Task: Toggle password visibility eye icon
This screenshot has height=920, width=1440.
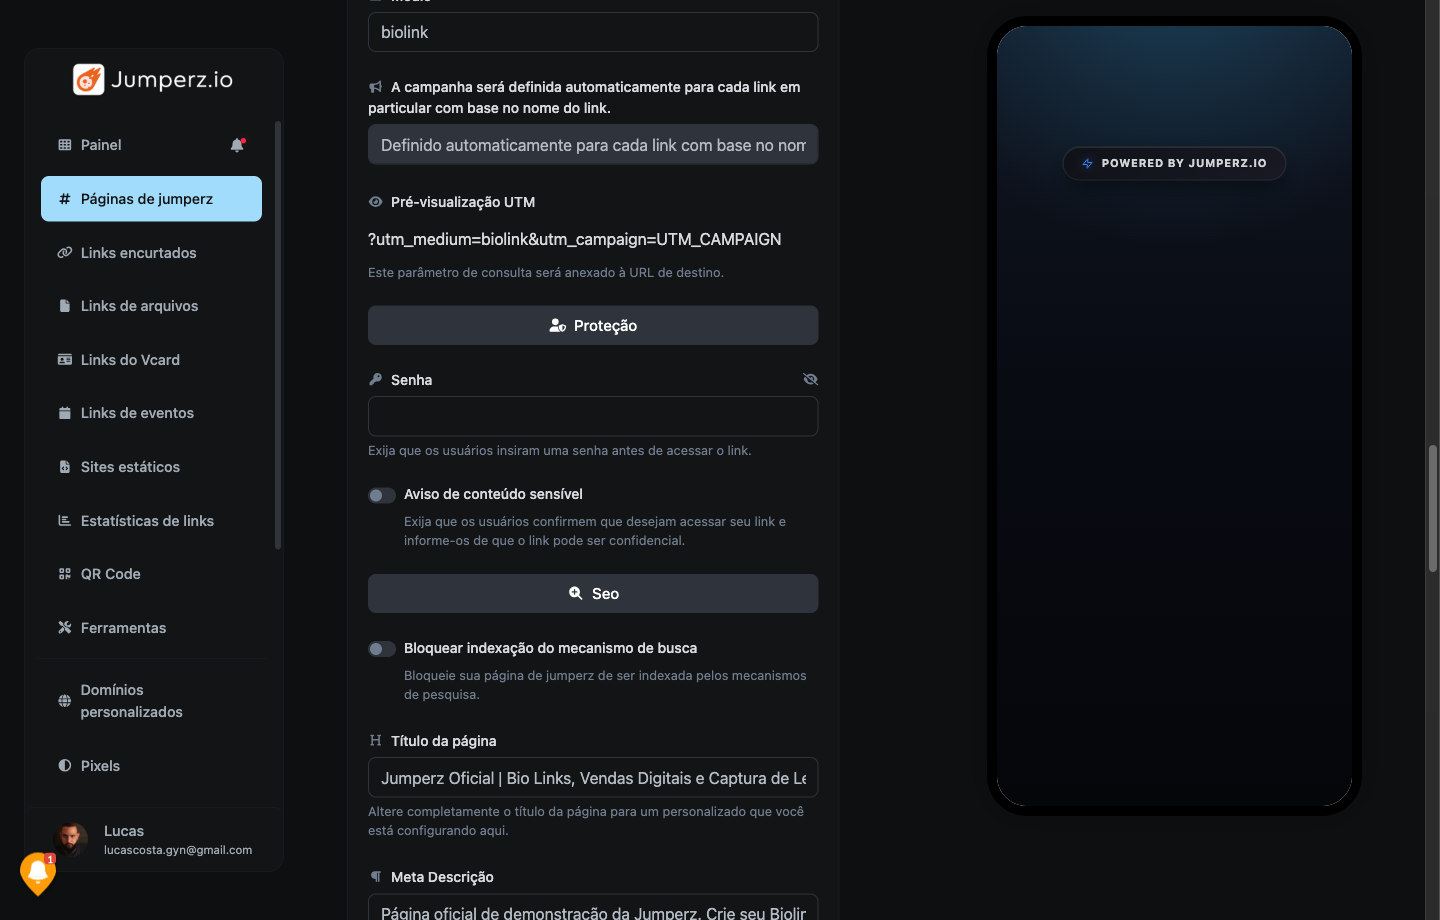Action: [x=810, y=379]
